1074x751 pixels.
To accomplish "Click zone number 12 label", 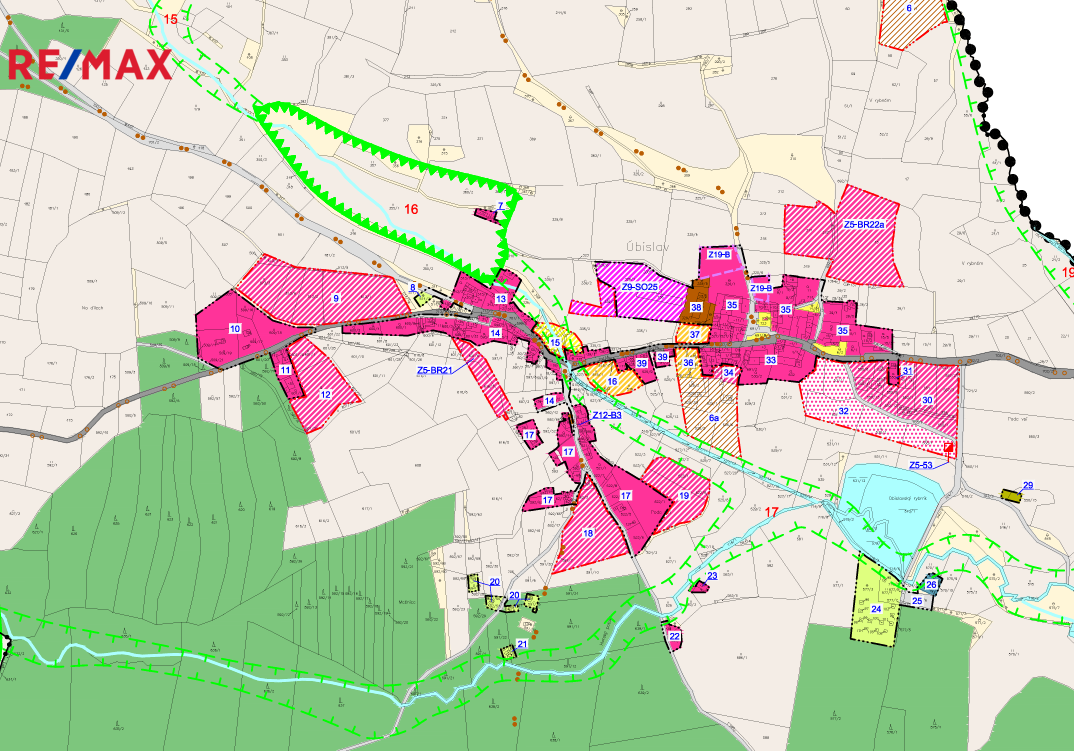I will tap(325, 395).
